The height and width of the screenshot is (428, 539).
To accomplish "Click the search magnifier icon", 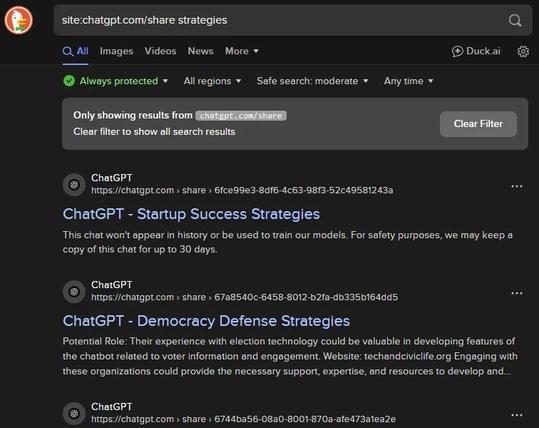I will (x=515, y=20).
